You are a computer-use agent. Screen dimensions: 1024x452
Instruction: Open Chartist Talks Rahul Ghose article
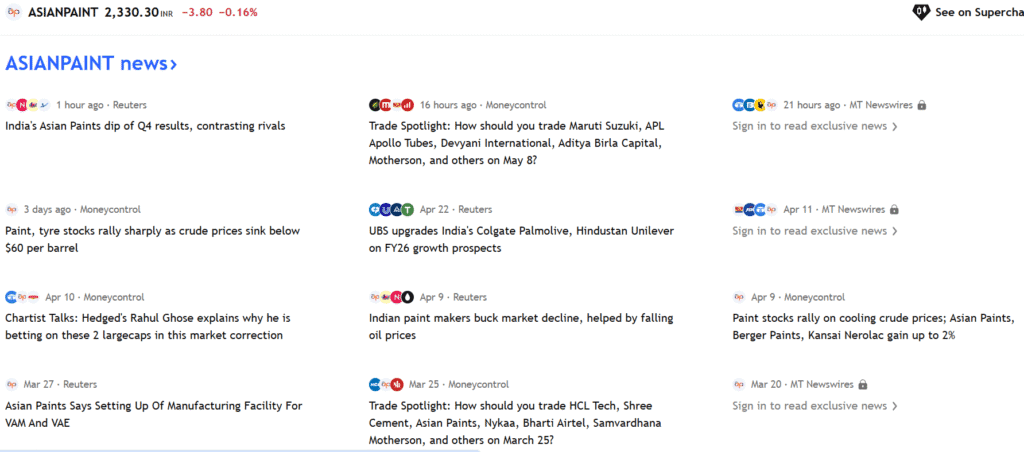point(148,327)
